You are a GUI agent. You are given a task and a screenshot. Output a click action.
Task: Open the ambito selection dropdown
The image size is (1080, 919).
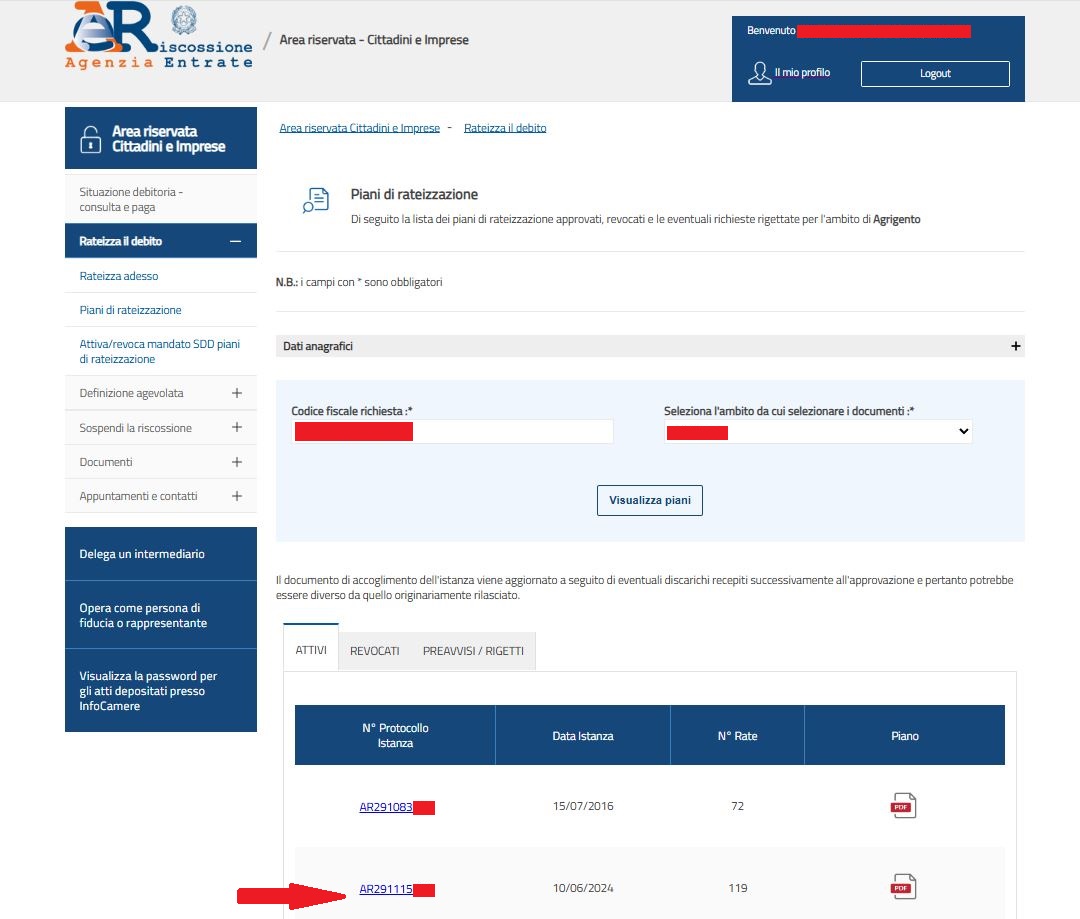(817, 431)
